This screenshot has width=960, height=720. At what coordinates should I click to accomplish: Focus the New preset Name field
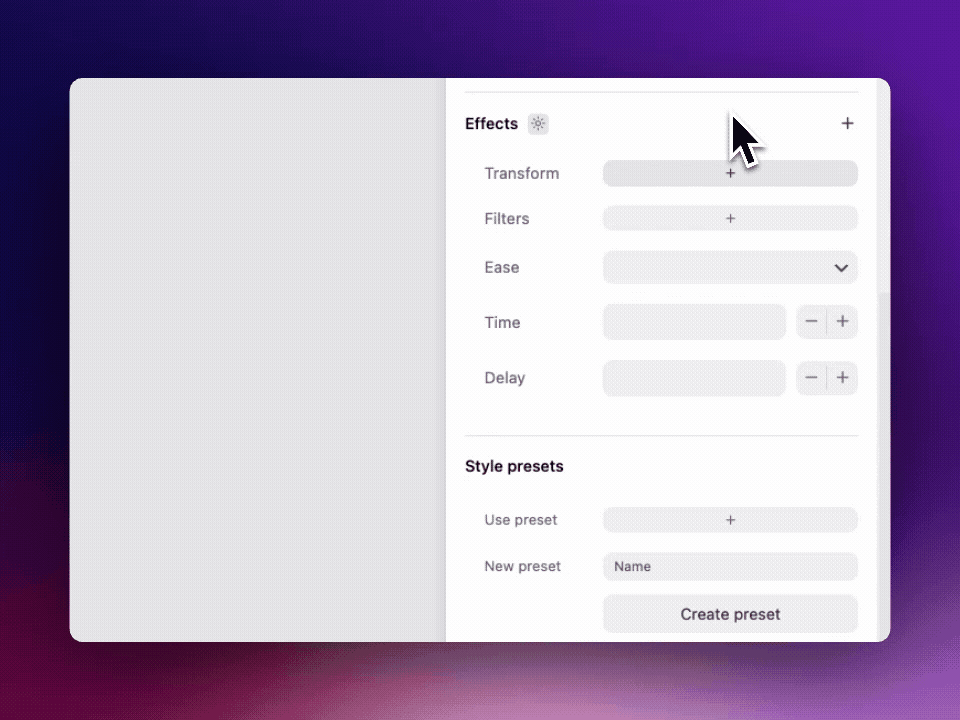click(x=730, y=566)
